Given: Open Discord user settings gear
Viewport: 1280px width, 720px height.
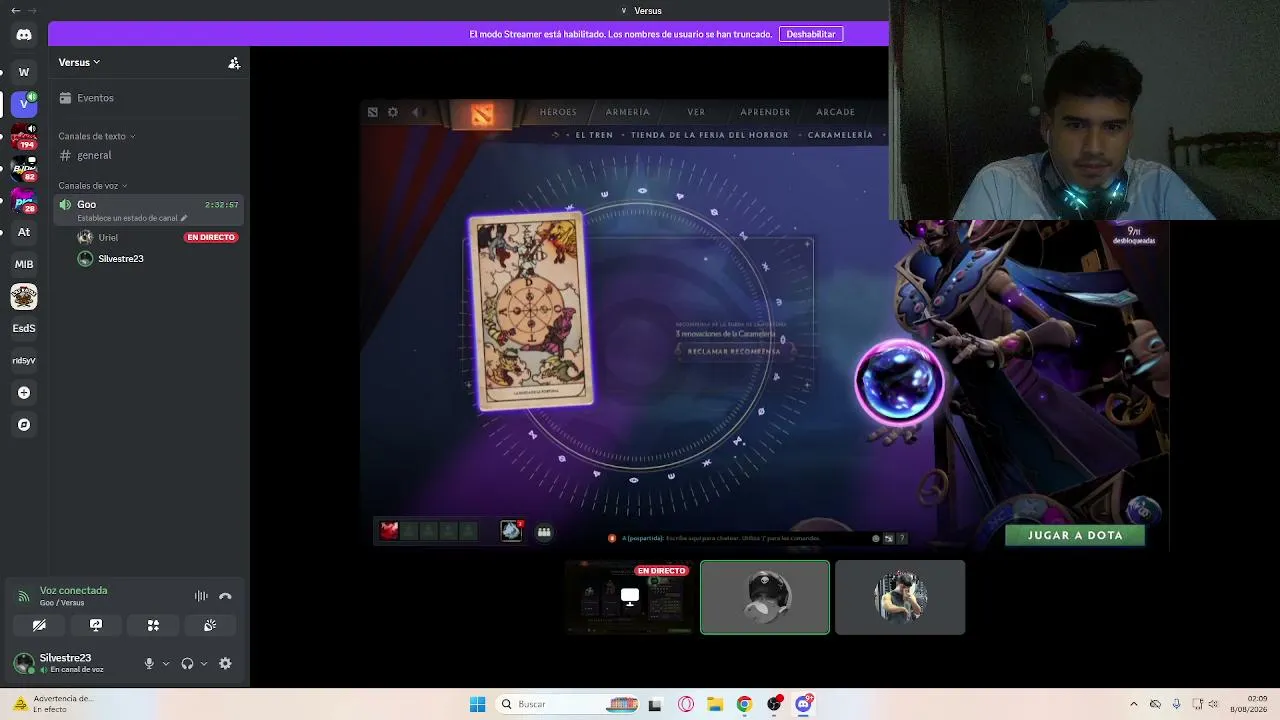Looking at the screenshot, I should coord(225,663).
